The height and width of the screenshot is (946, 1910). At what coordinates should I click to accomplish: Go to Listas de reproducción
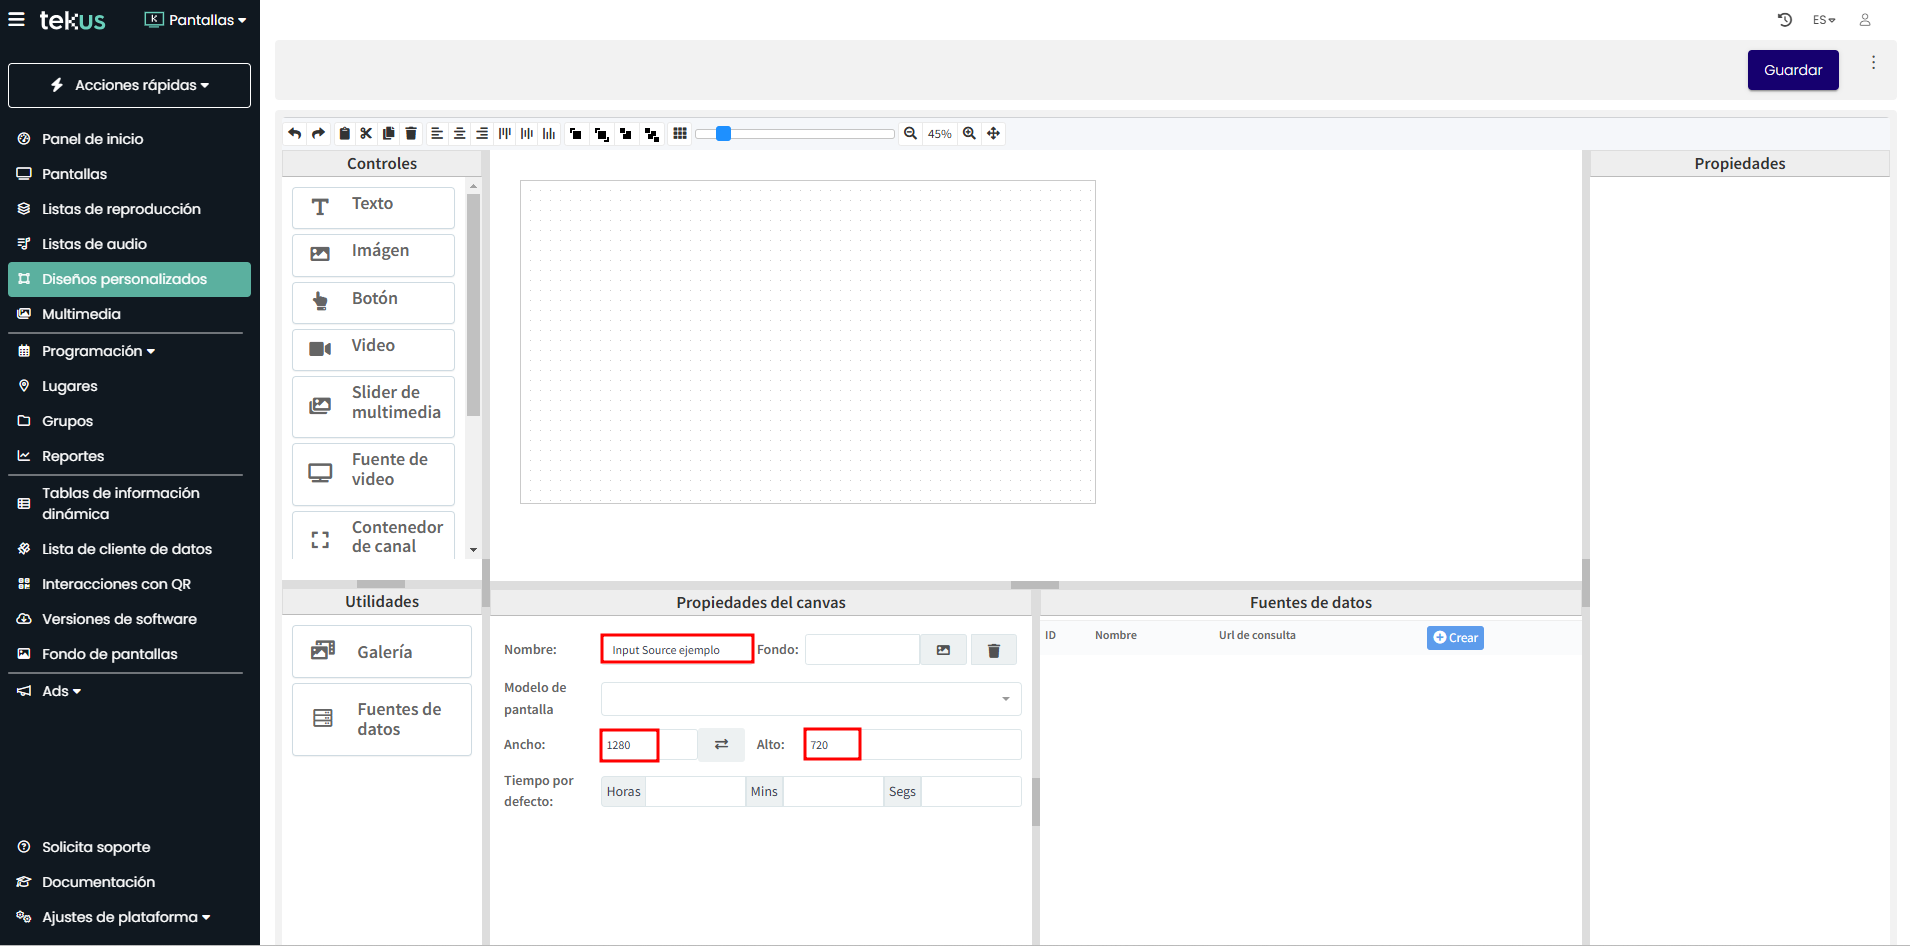[x=121, y=209]
